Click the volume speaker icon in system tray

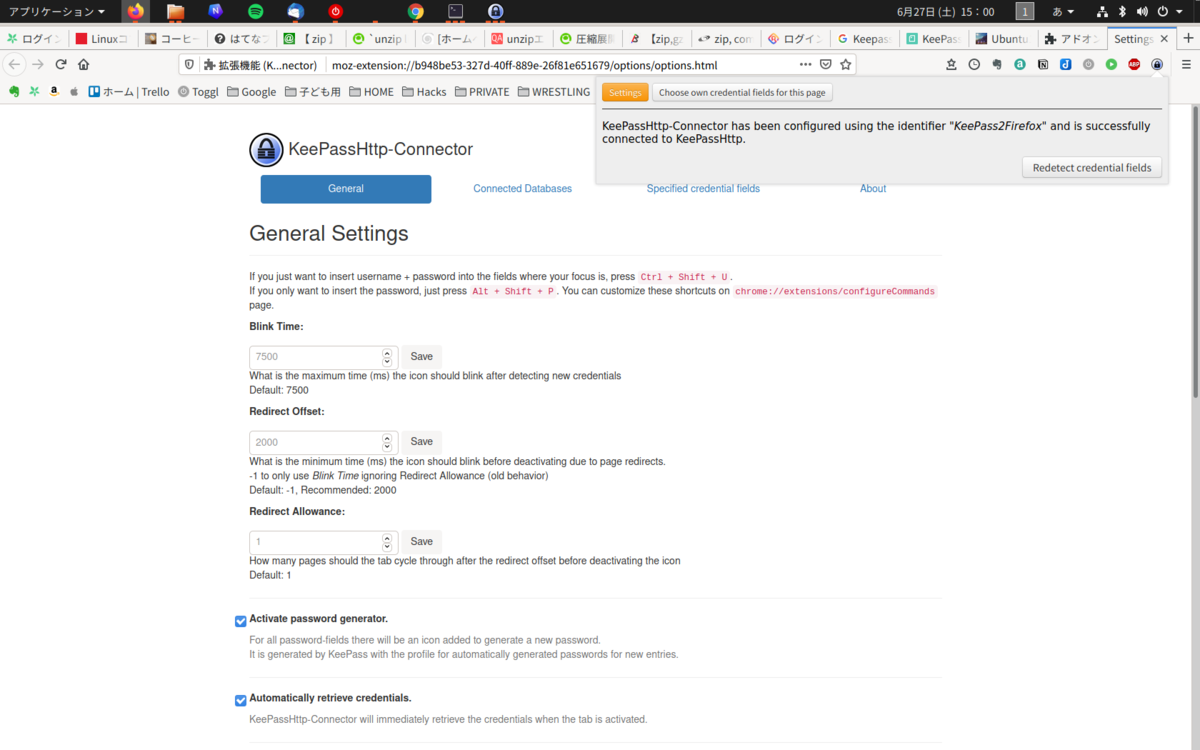pos(1142,12)
